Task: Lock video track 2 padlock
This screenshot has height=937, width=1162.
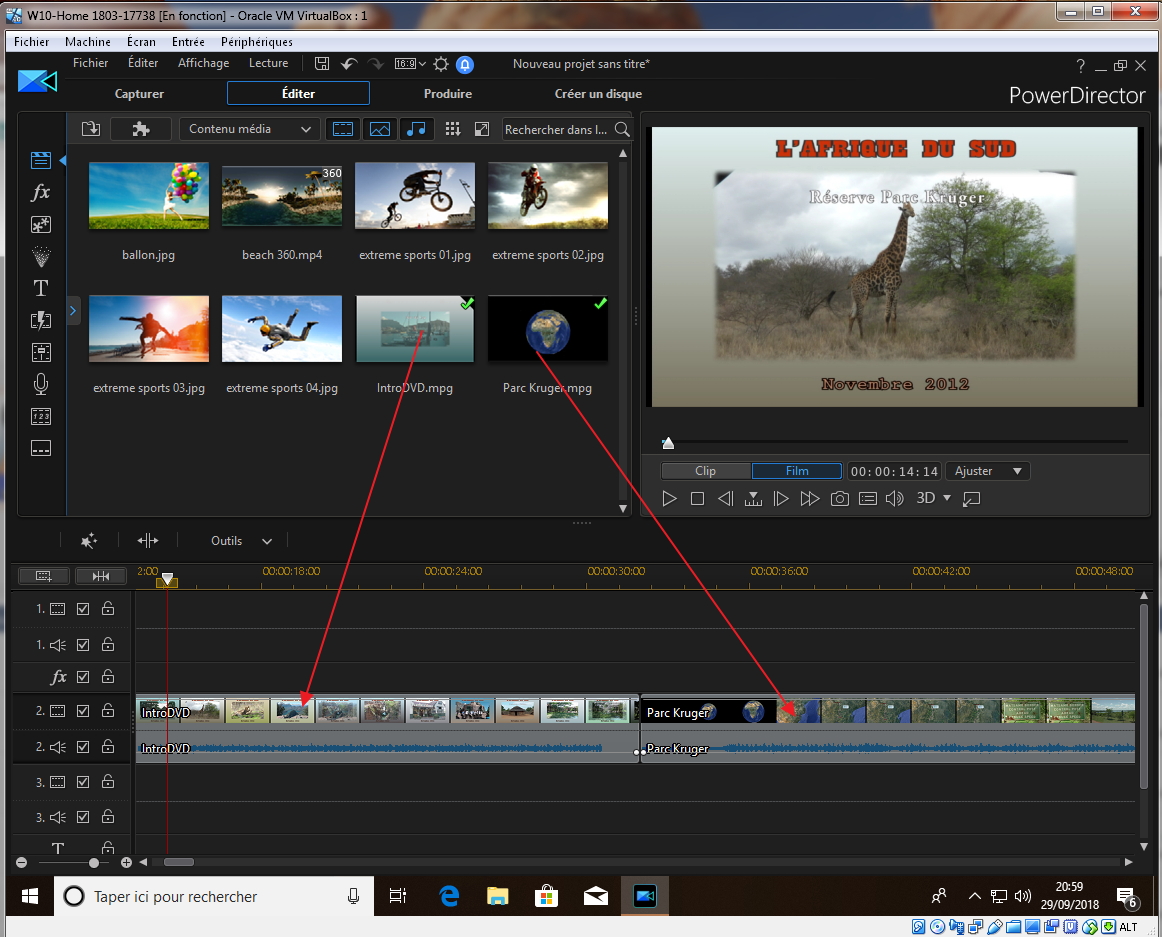Action: point(107,711)
